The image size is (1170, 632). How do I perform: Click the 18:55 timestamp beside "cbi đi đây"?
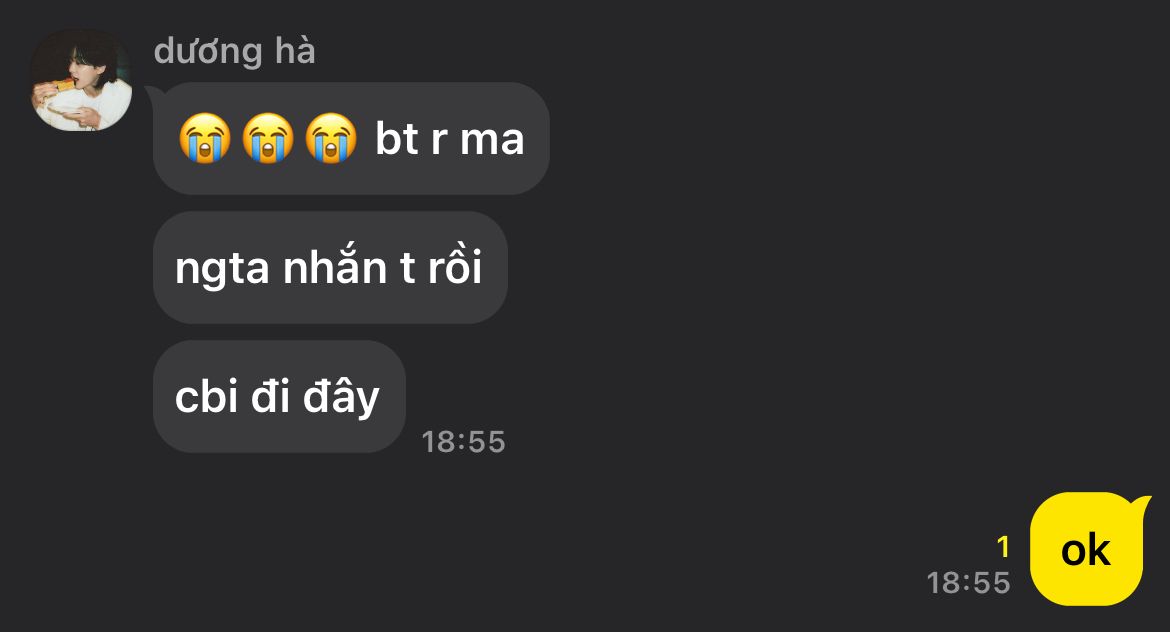click(x=463, y=442)
